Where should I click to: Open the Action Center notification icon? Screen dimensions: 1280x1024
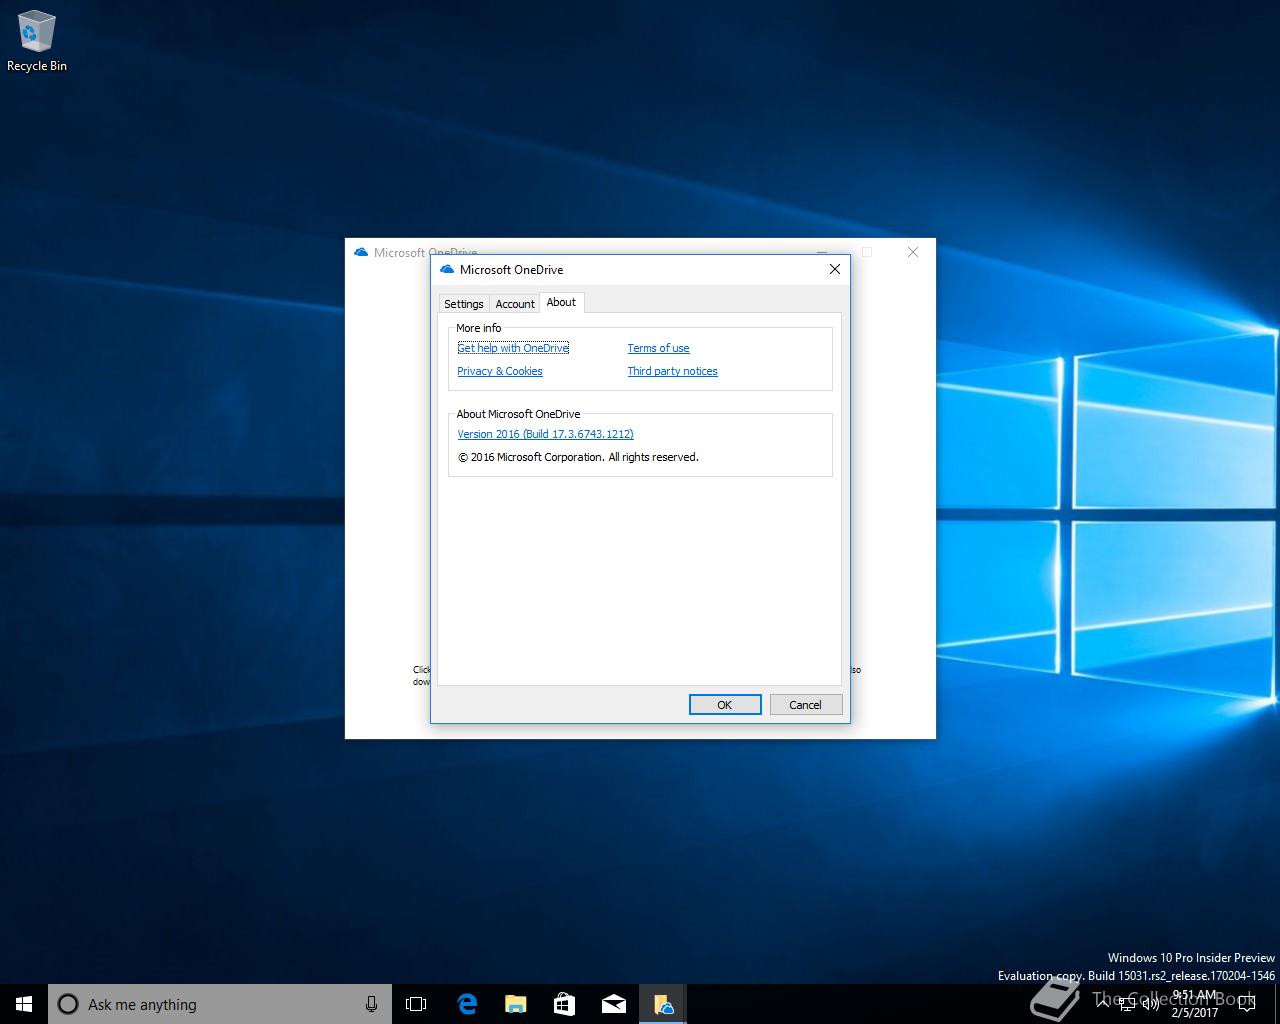click(1246, 1004)
